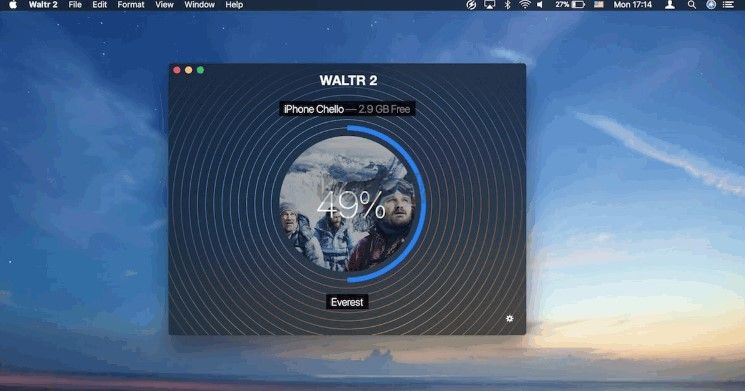Viewport: 745px width, 391px height.
Task: Open the WALTR settings gear
Action: pyautogui.click(x=509, y=318)
